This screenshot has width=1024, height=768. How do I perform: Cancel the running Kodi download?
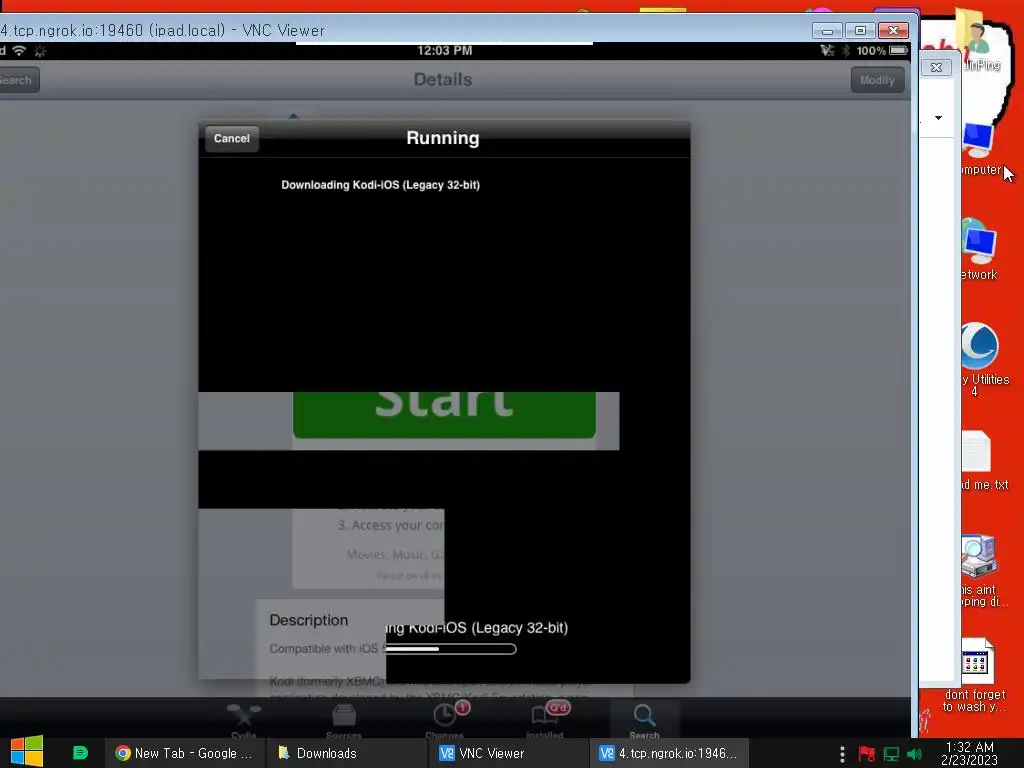click(x=232, y=138)
